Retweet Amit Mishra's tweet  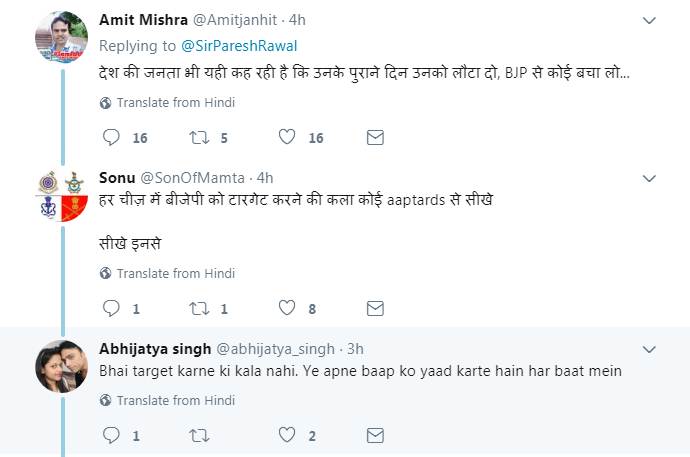click(x=199, y=137)
